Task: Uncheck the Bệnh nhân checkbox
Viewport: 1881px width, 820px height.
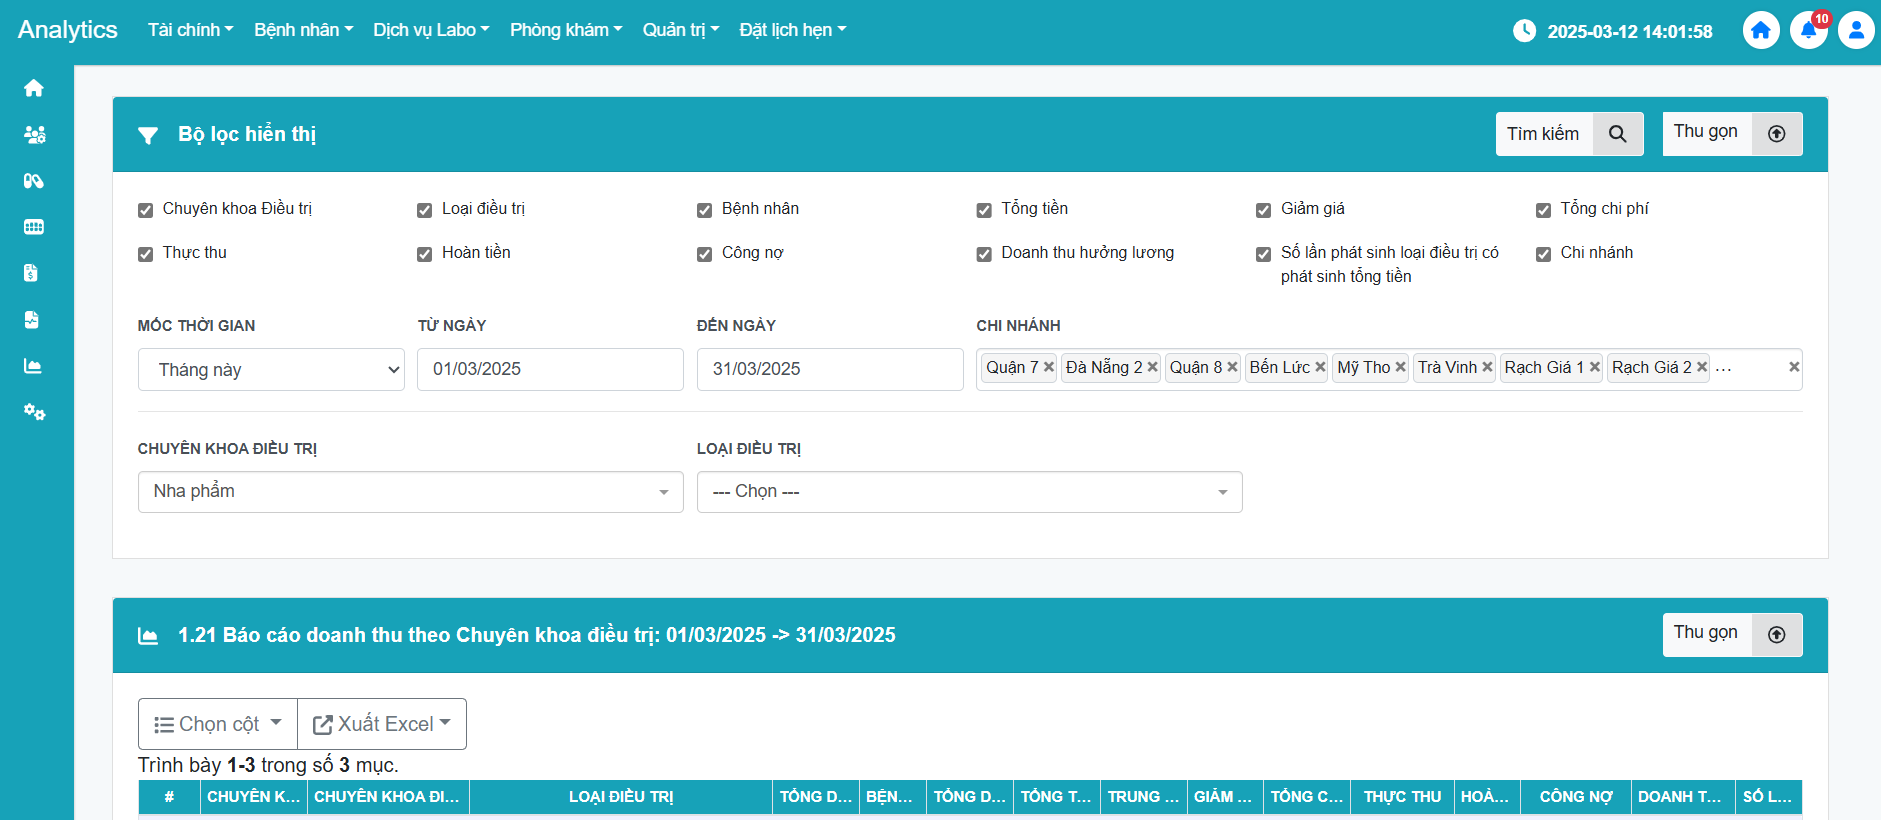Action: [705, 210]
